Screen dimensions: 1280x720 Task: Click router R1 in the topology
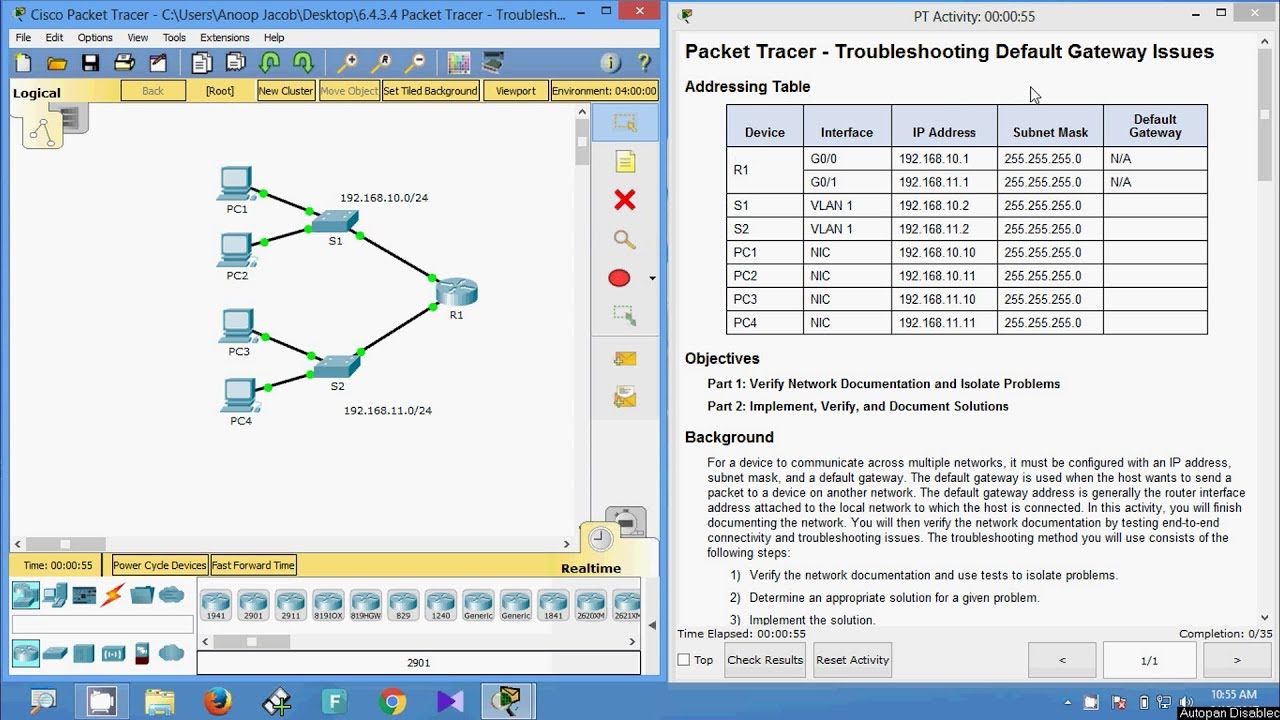click(x=456, y=293)
